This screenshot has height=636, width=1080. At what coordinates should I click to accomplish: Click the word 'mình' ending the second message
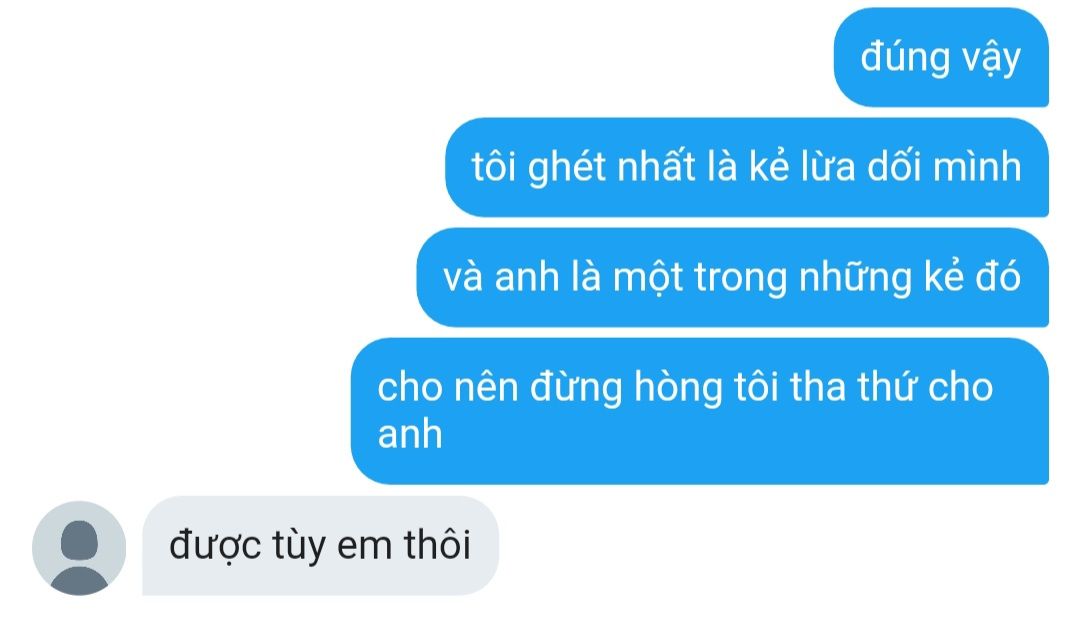coord(977,167)
